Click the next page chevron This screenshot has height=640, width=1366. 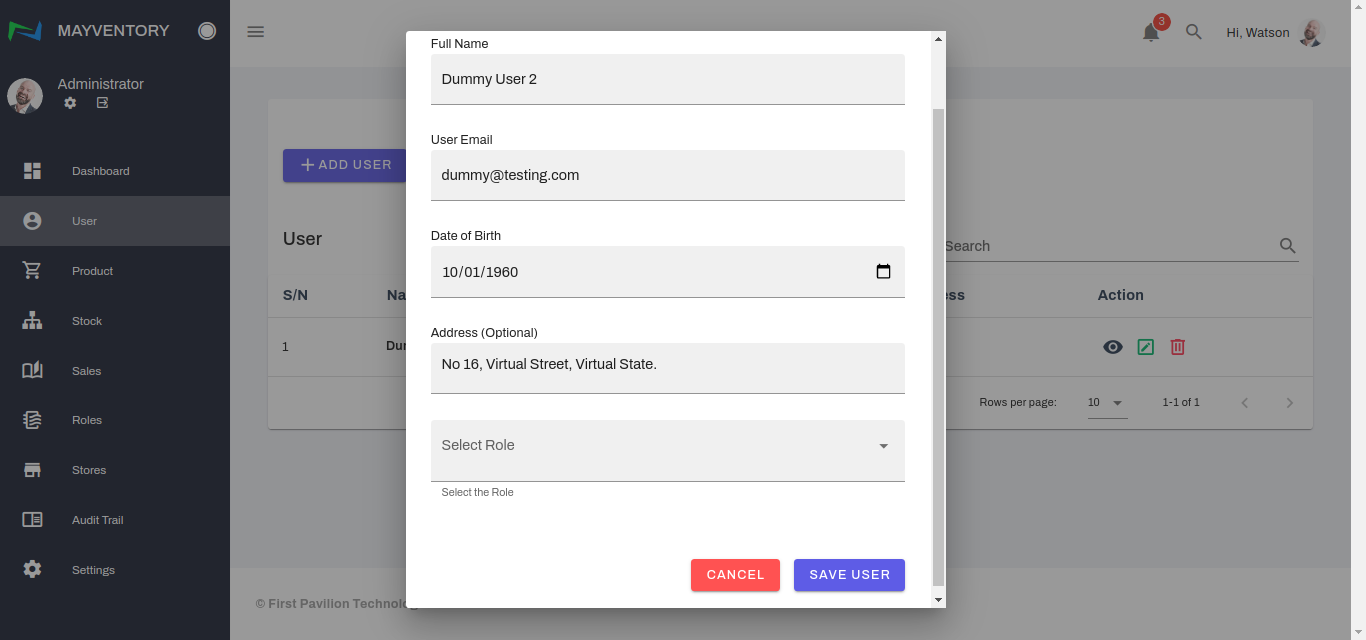coord(1289,403)
